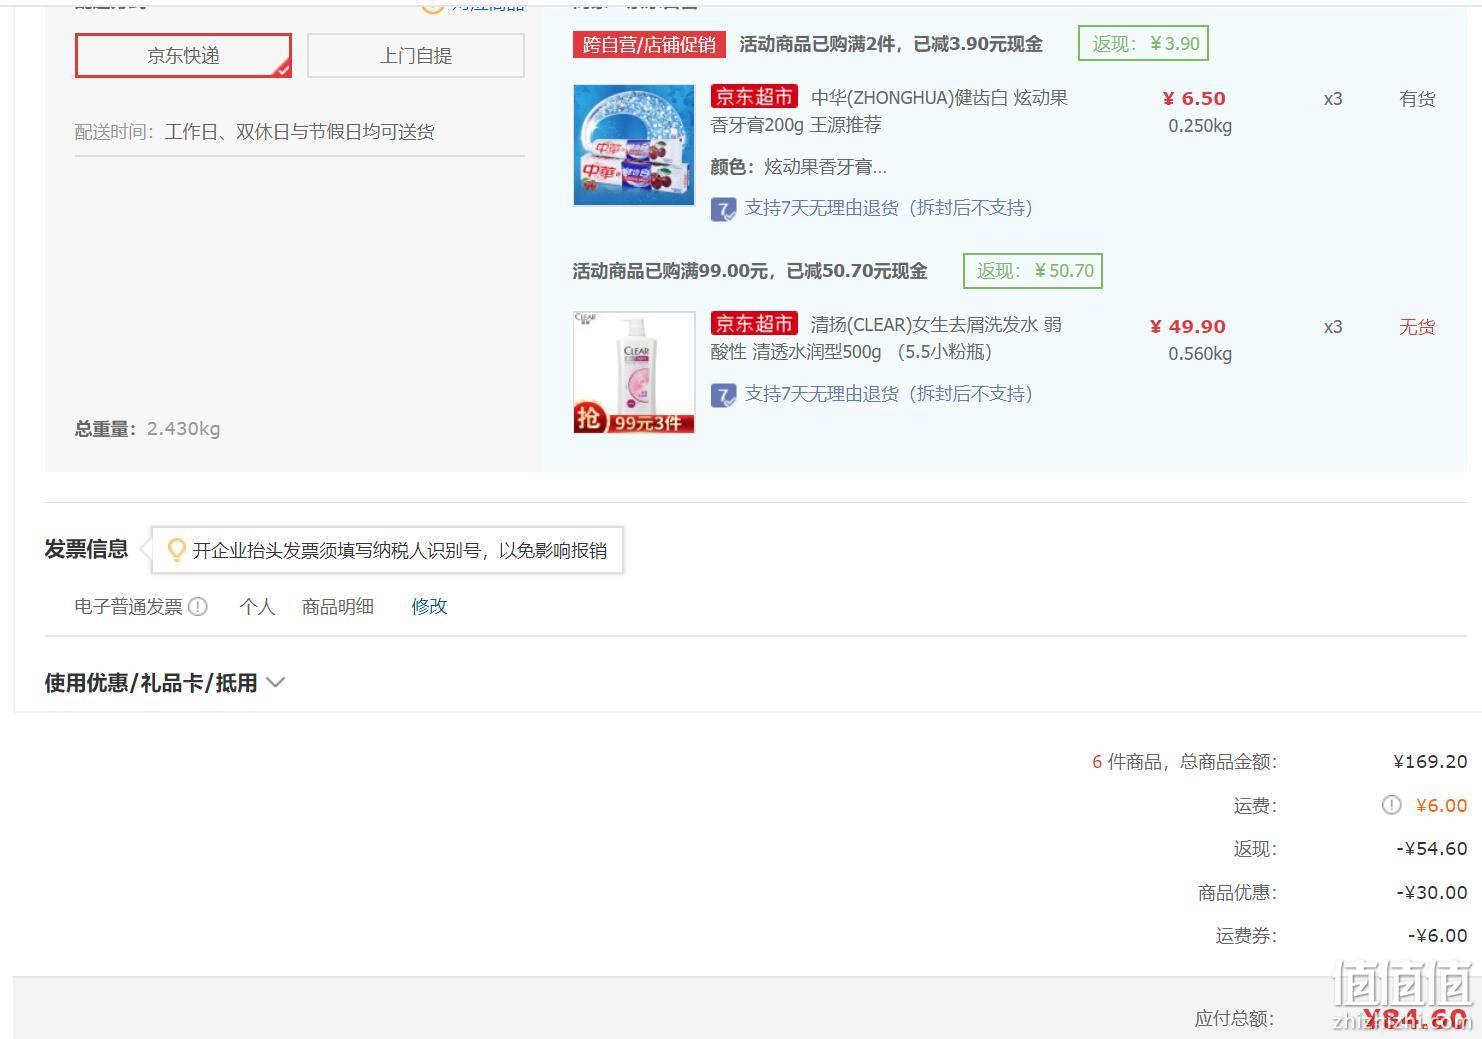The width and height of the screenshot is (1482, 1039).
Task: Click the 7-day return icon for shampoo
Action: 723,395
